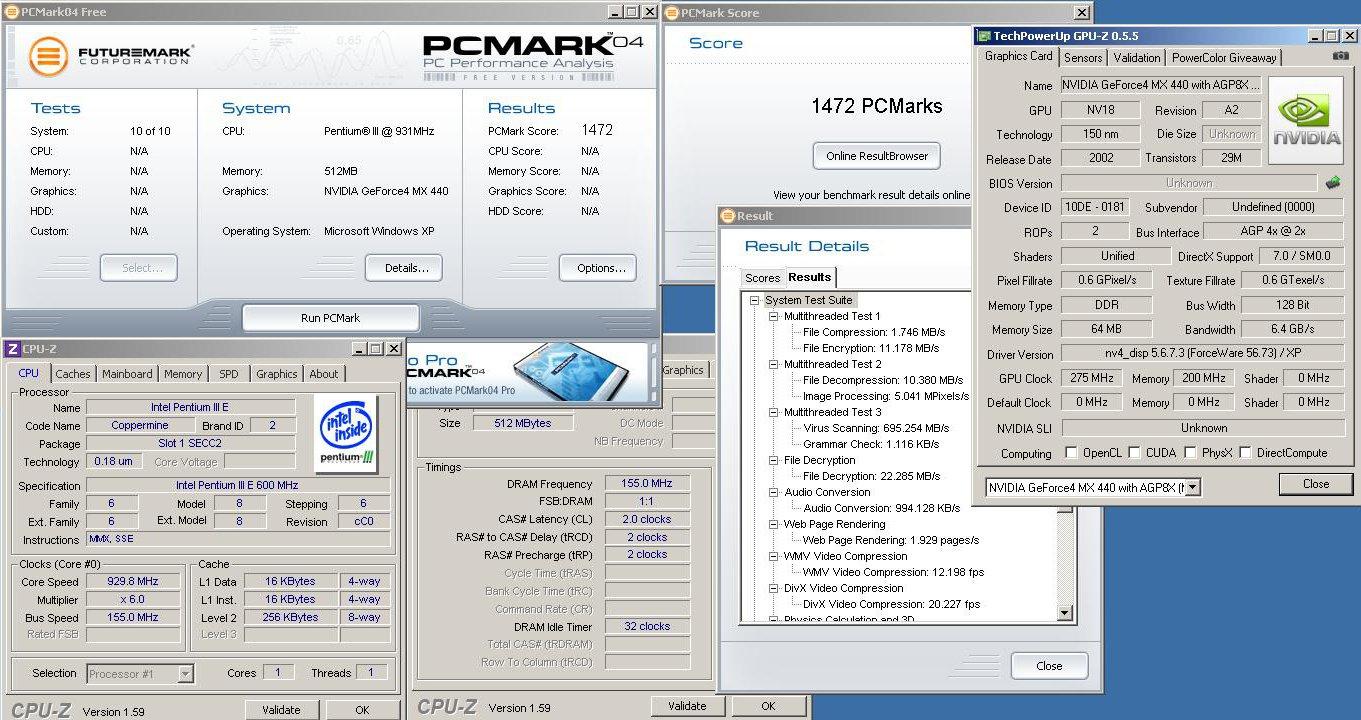The width and height of the screenshot is (1361, 720).
Task: Click Validate in the CPU tab CPU-Z window
Action: [x=281, y=710]
